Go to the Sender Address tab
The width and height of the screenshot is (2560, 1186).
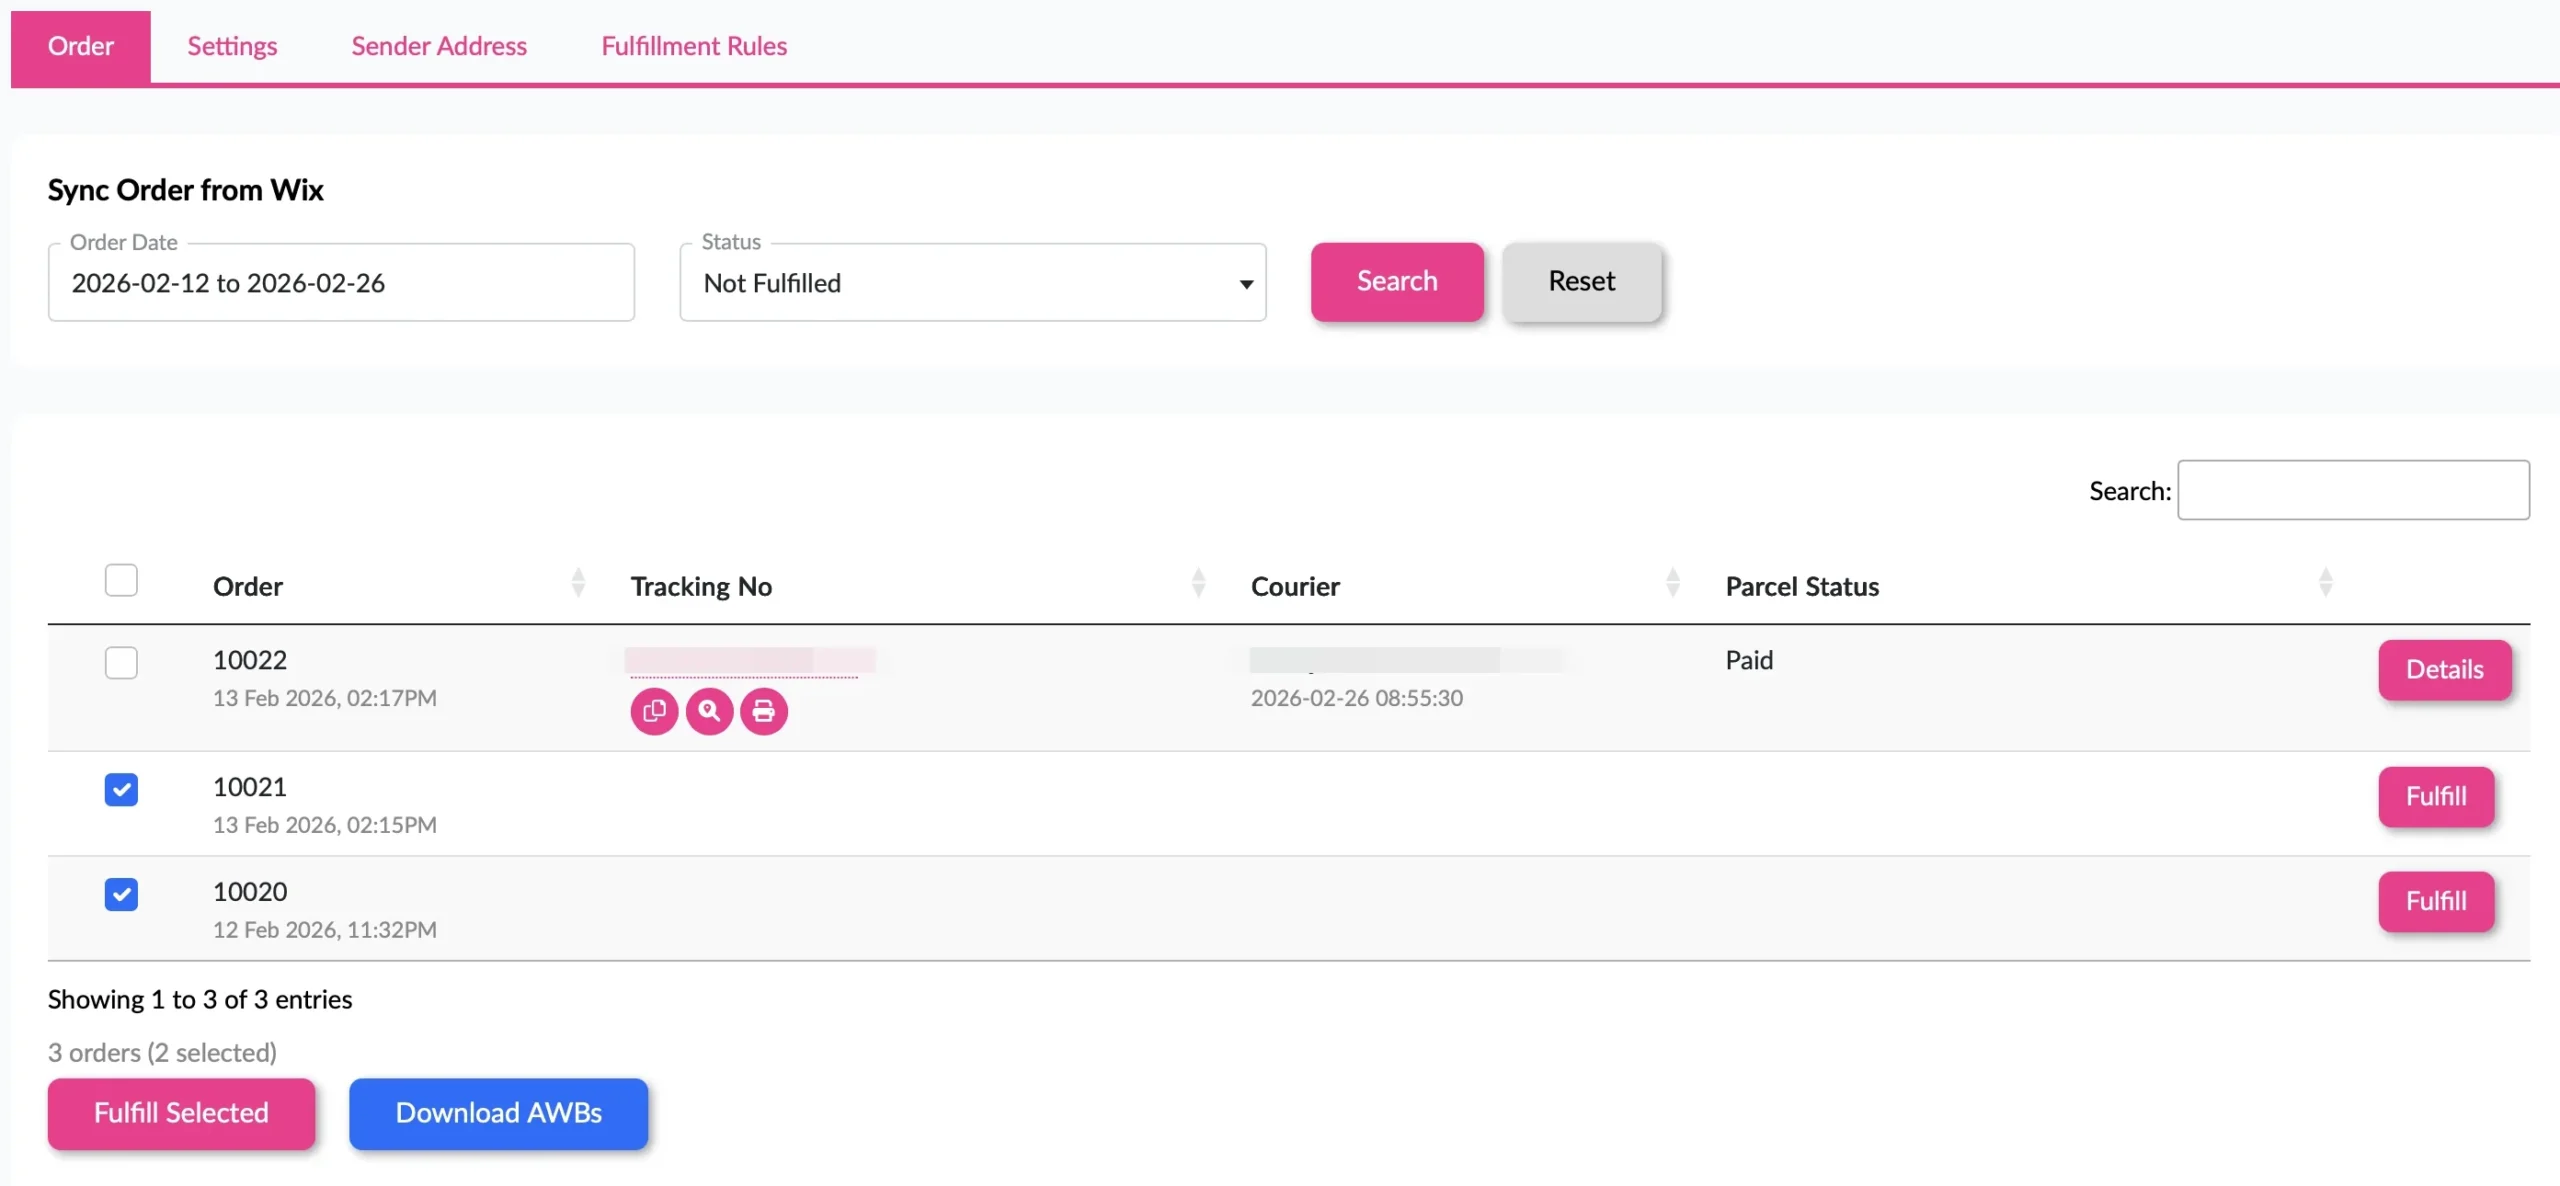tap(438, 46)
